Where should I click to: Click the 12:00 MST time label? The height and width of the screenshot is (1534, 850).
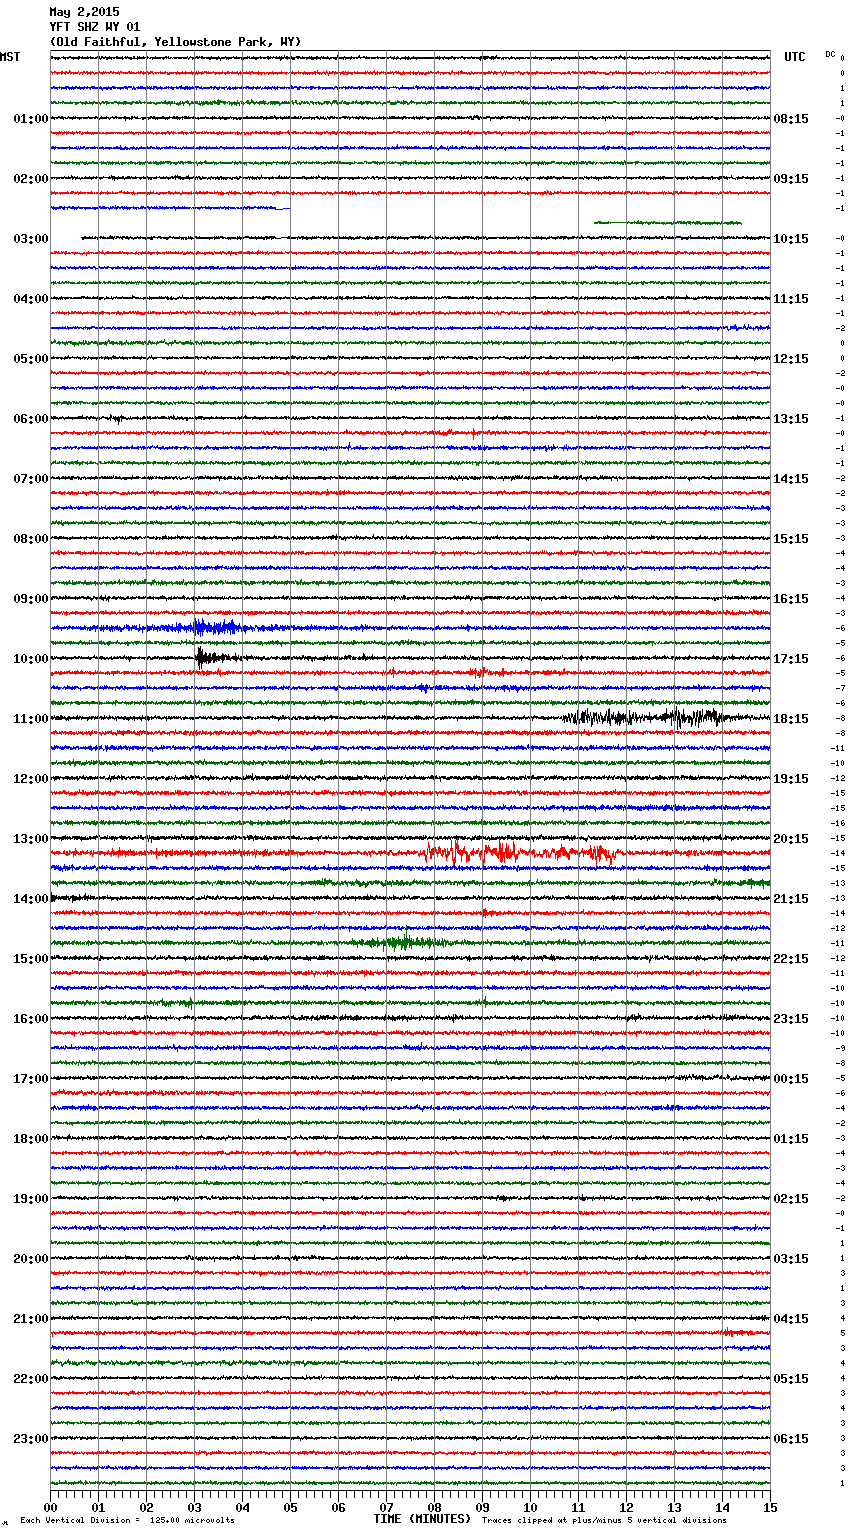31,779
